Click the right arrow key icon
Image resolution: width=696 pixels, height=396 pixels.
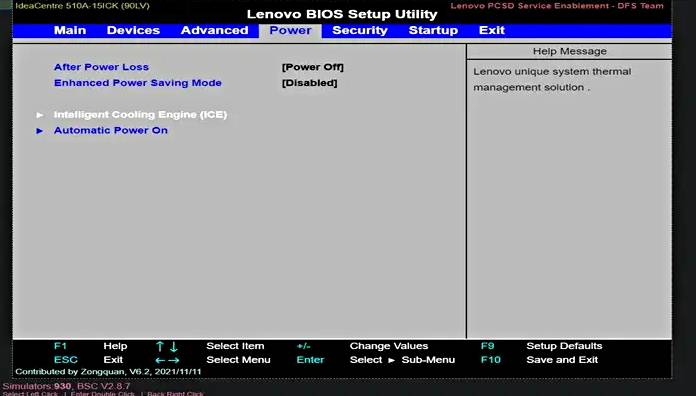(174, 360)
